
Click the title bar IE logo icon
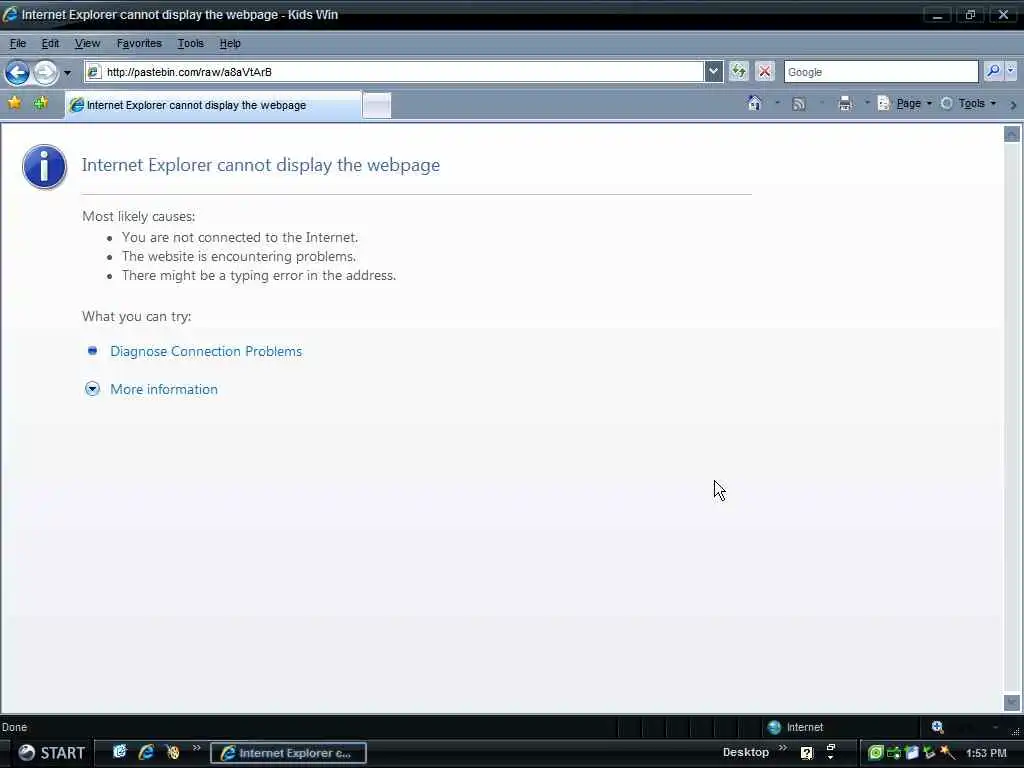point(10,14)
